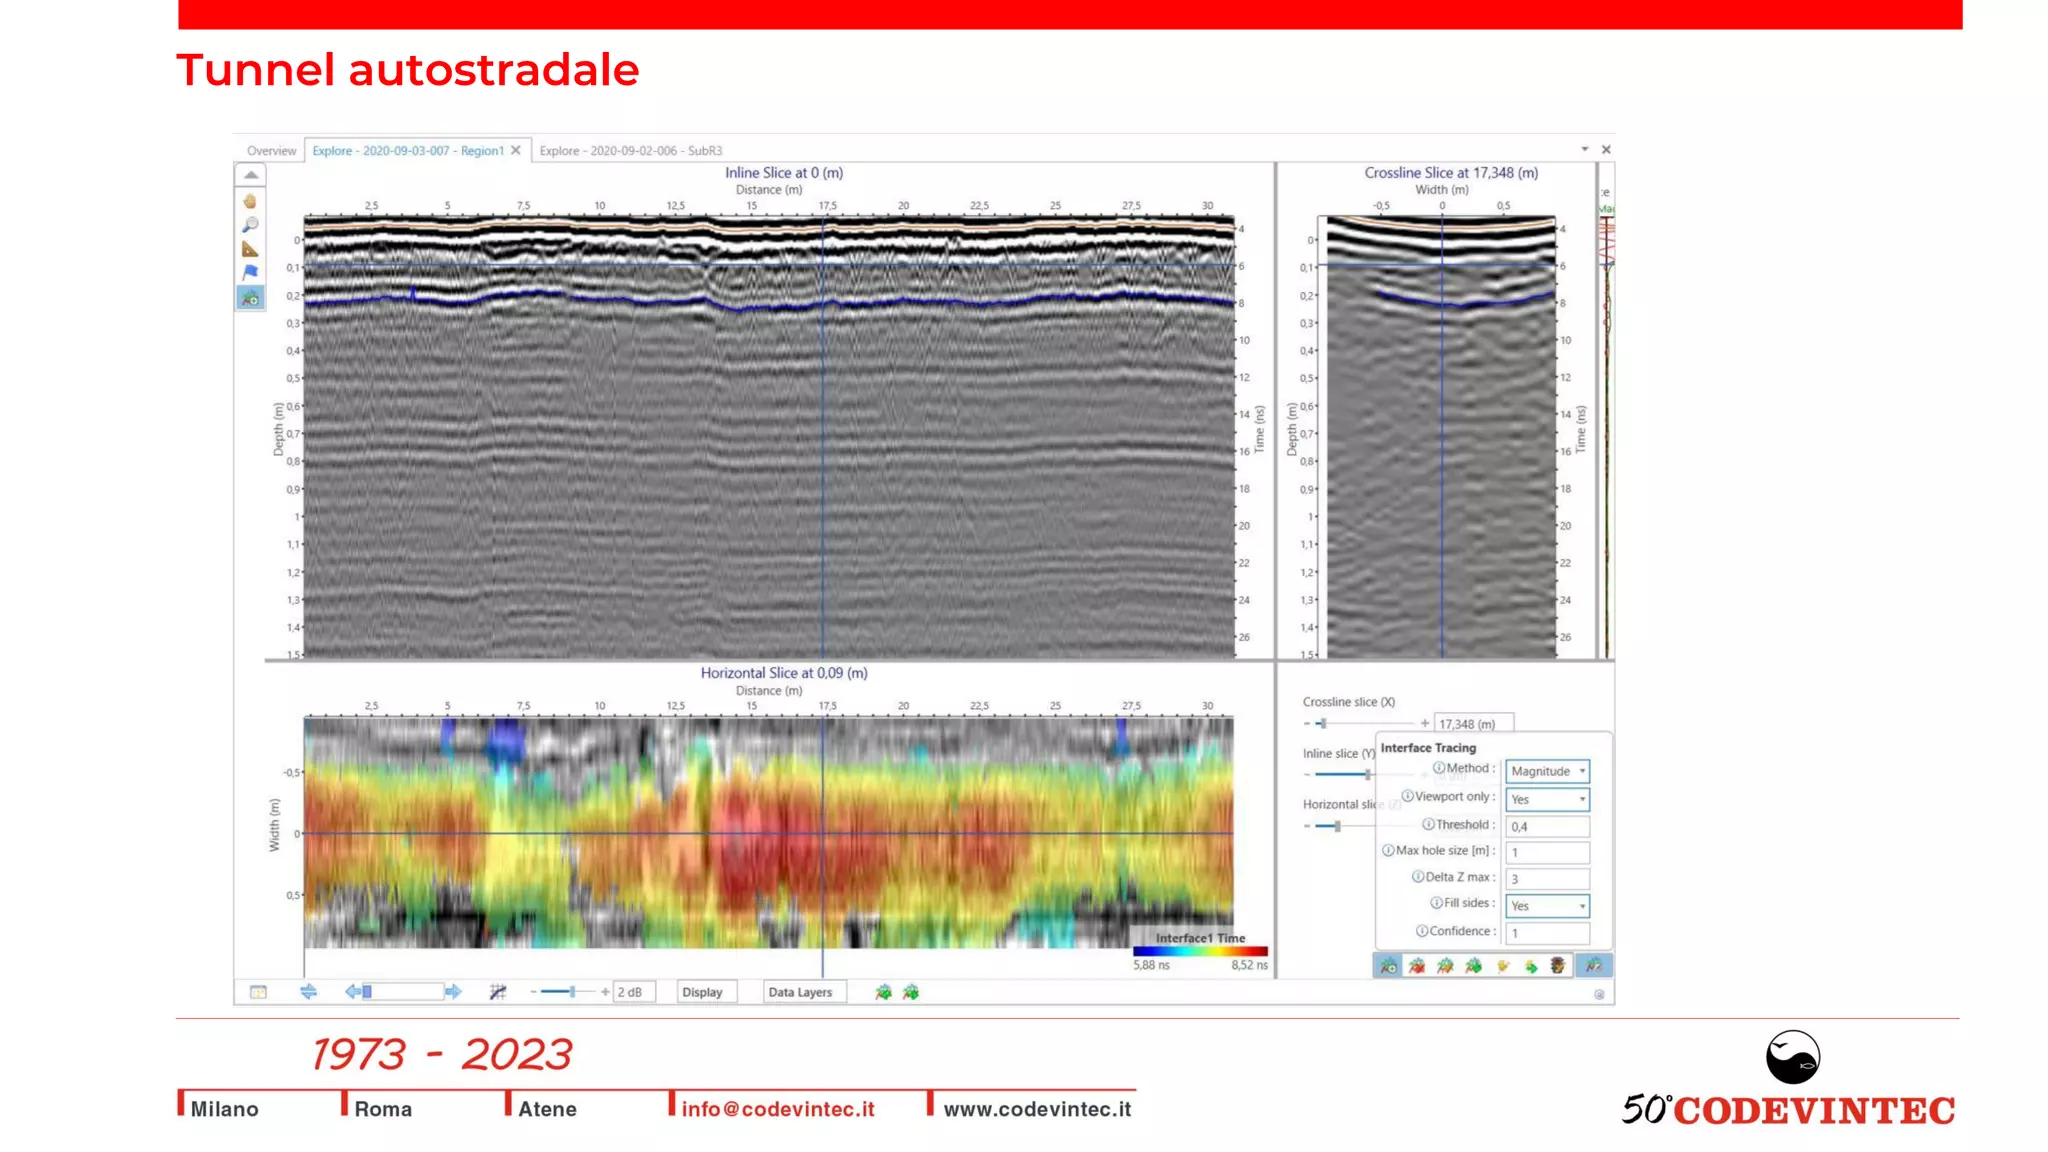The width and height of the screenshot is (2048, 1152).
Task: Click the active interface tracing tool icon
Action: pyautogui.click(x=250, y=297)
